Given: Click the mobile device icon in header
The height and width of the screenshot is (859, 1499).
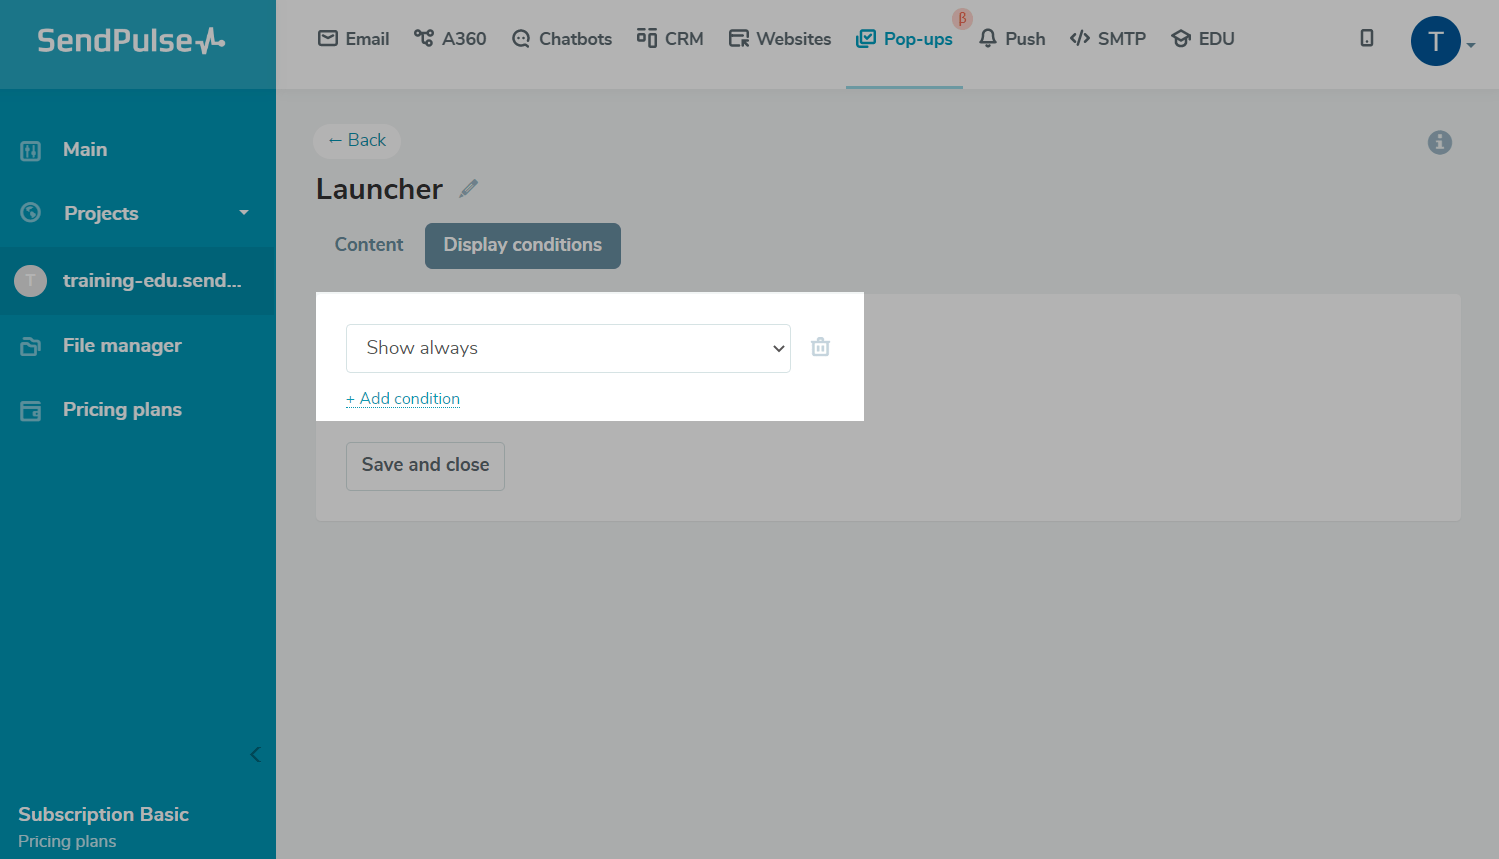Looking at the screenshot, I should tap(1366, 39).
